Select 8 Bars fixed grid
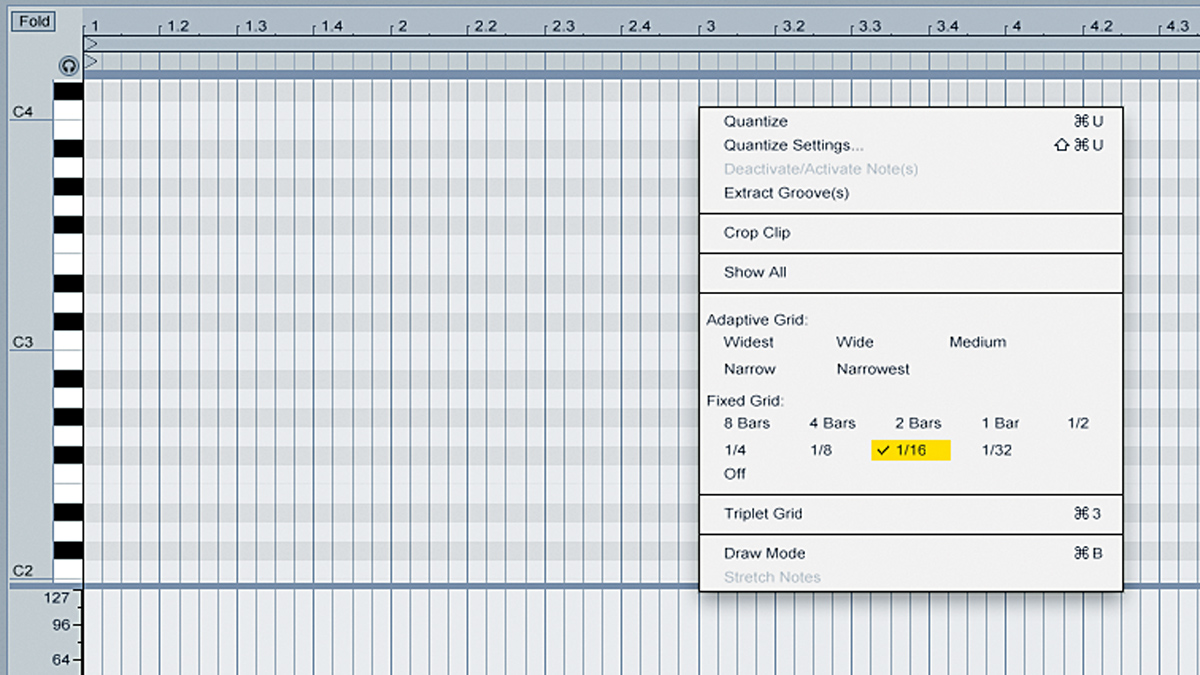Viewport: 1200px width, 675px height. (x=747, y=423)
